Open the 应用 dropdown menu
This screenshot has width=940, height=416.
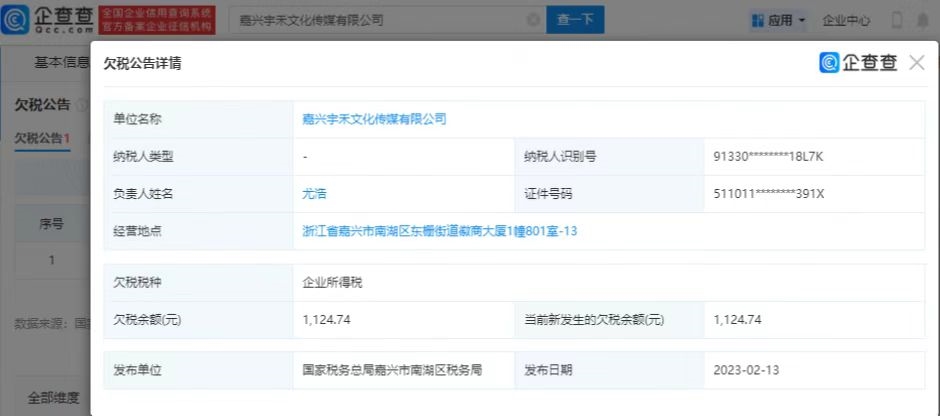[779, 20]
